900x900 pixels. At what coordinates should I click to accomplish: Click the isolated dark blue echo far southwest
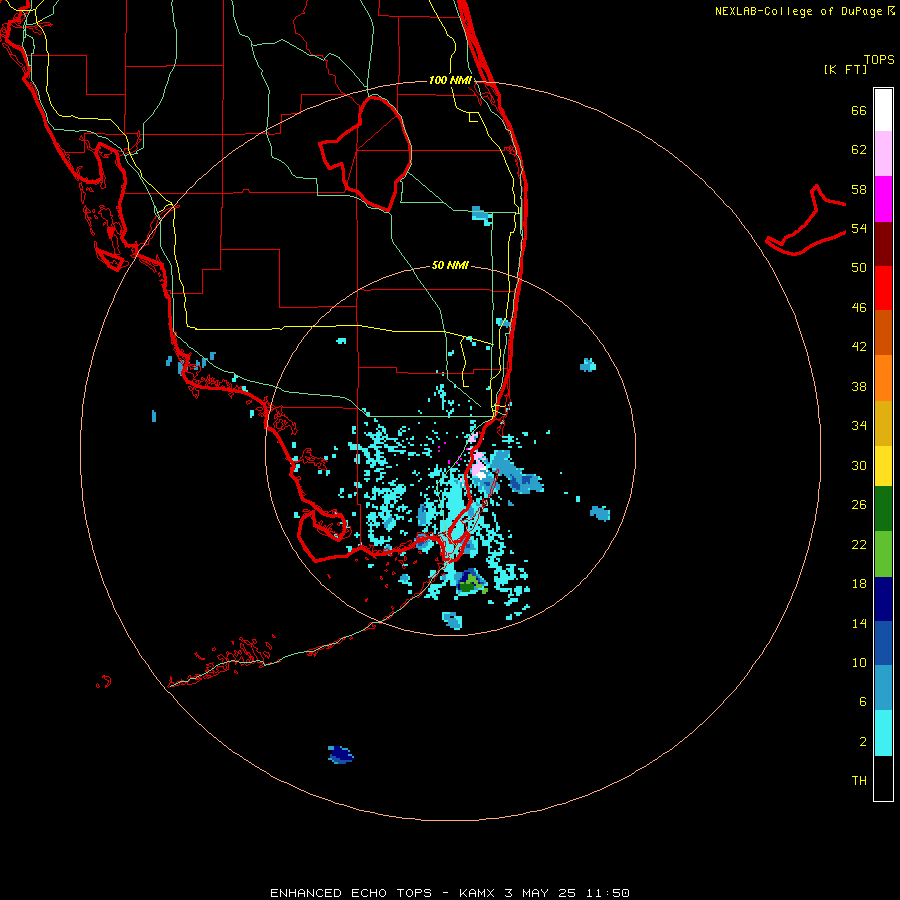[x=341, y=754]
